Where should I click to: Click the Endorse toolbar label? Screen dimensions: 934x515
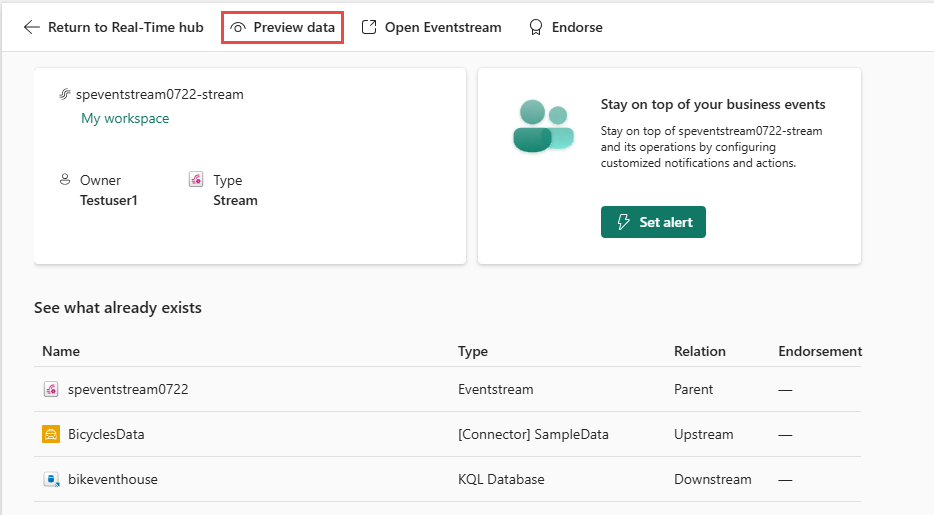coord(577,27)
